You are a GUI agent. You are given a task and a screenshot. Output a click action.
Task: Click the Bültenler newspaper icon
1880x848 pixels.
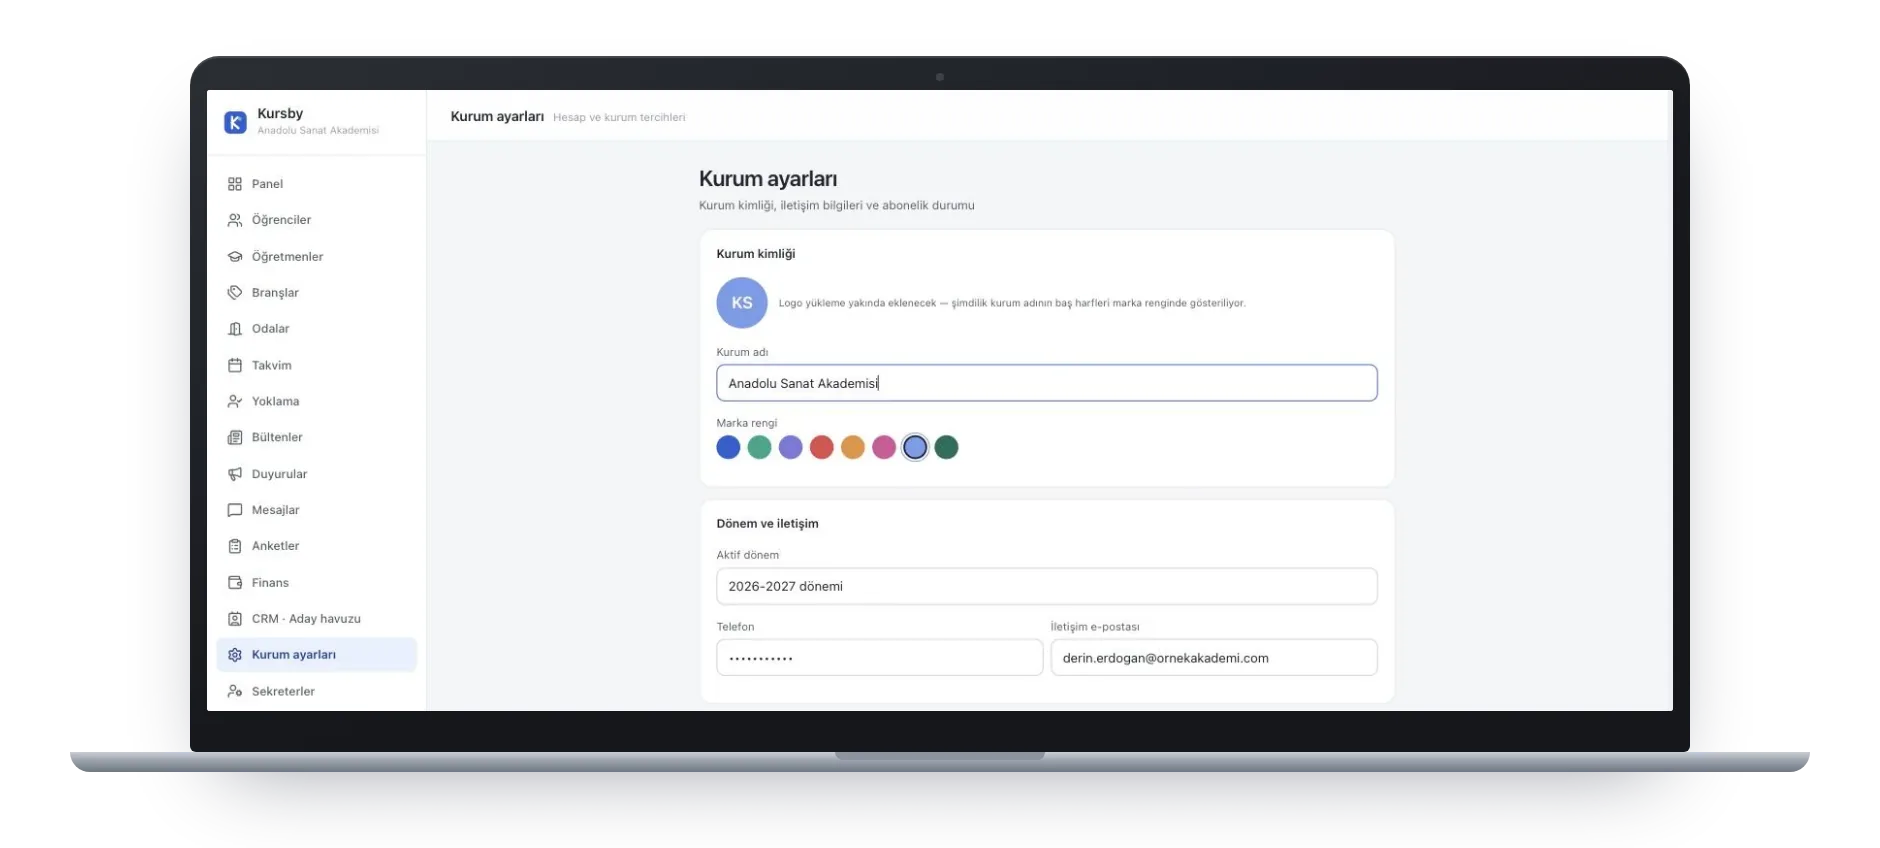pyautogui.click(x=235, y=437)
